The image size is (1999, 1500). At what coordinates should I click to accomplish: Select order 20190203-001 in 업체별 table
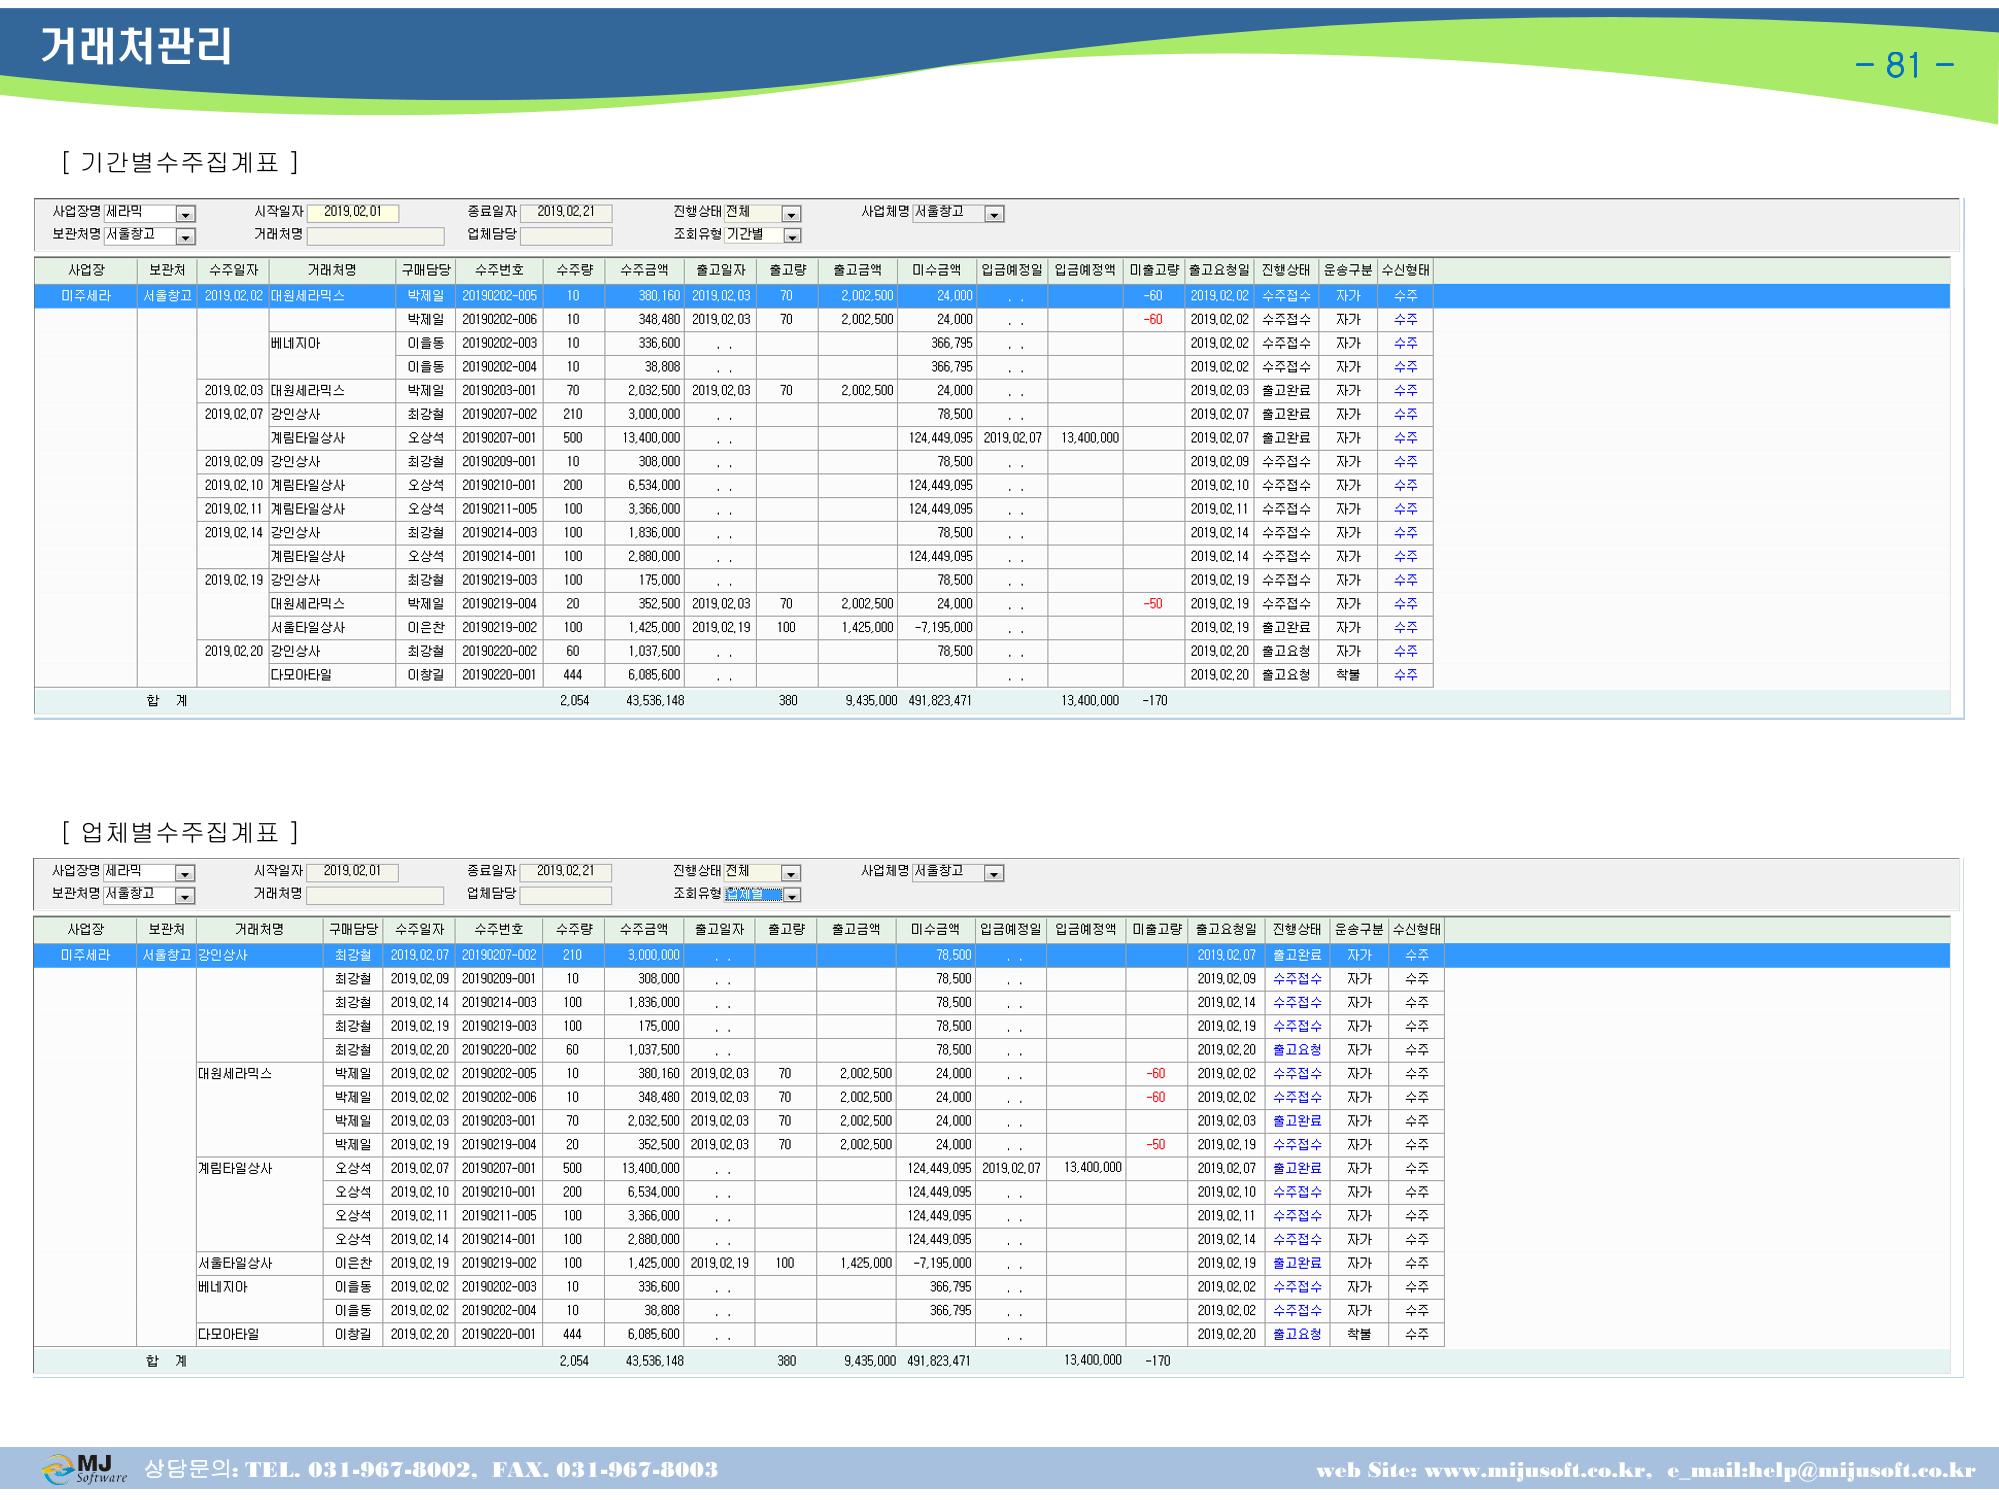point(499,1121)
